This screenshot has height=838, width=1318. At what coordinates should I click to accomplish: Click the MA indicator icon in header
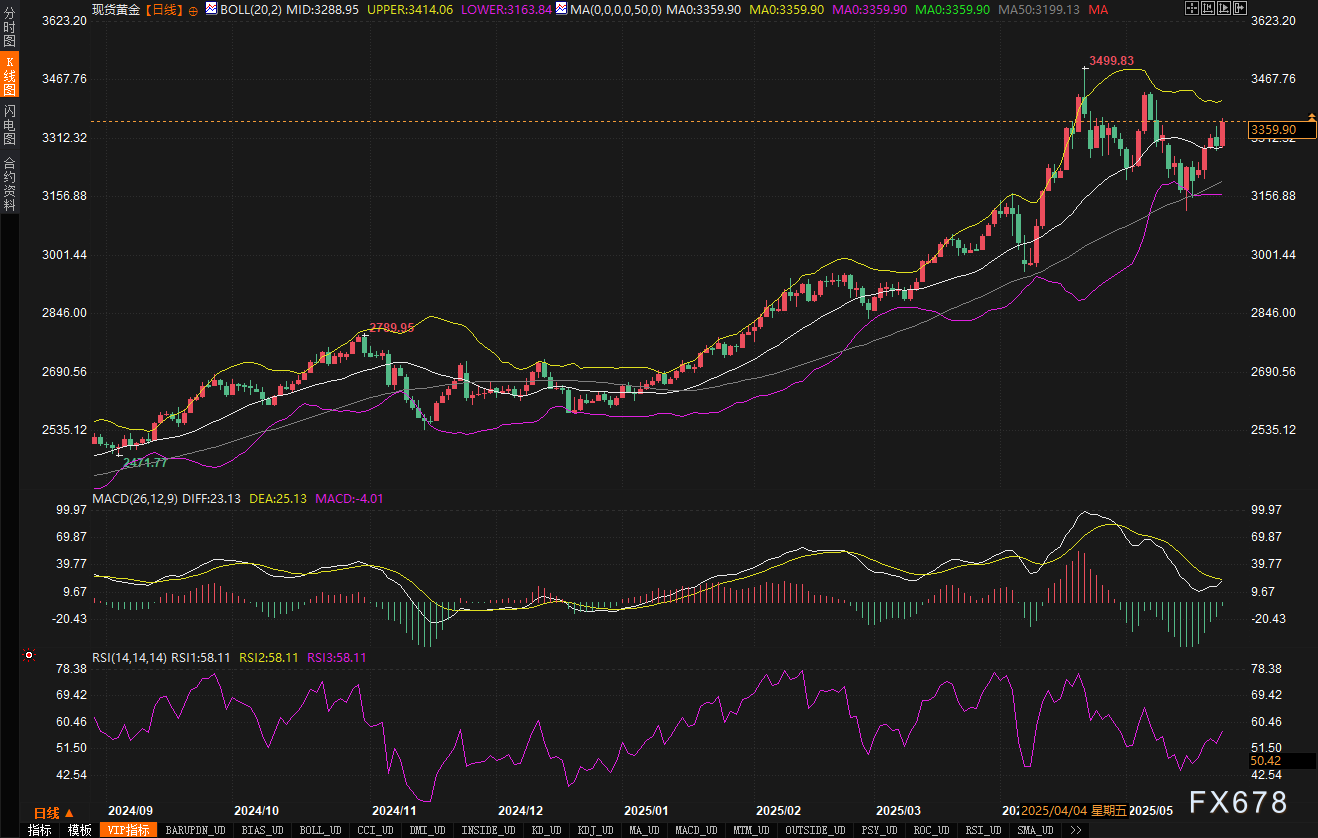[561, 9]
